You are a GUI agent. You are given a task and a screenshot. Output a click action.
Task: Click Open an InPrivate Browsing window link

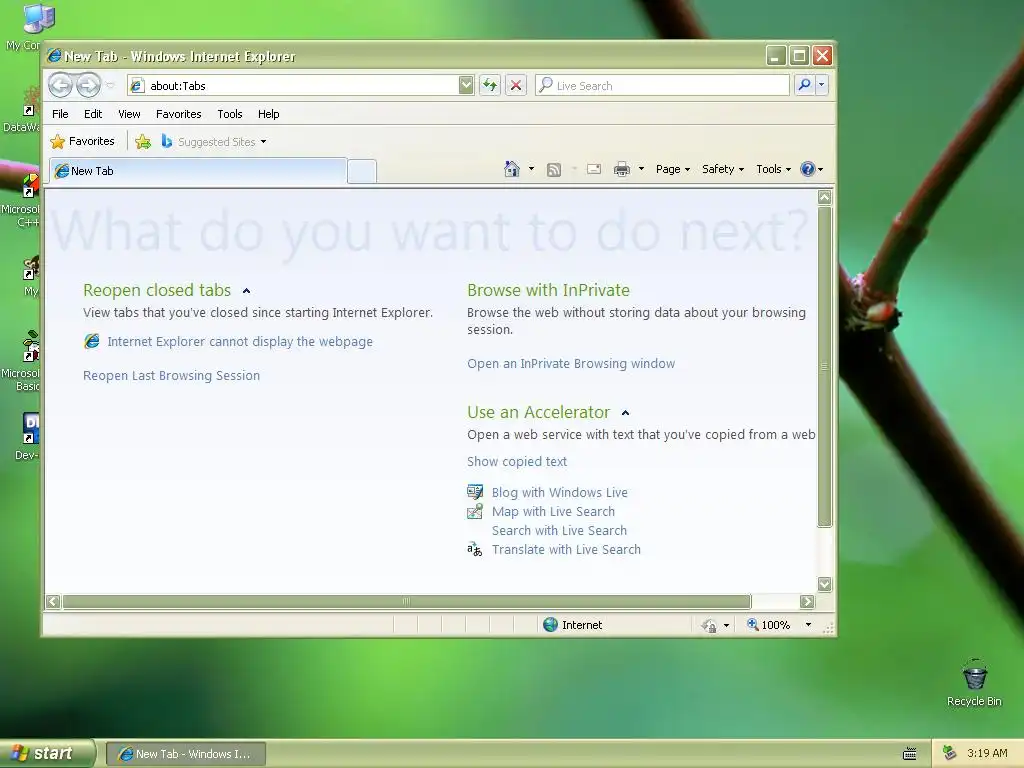coord(571,364)
